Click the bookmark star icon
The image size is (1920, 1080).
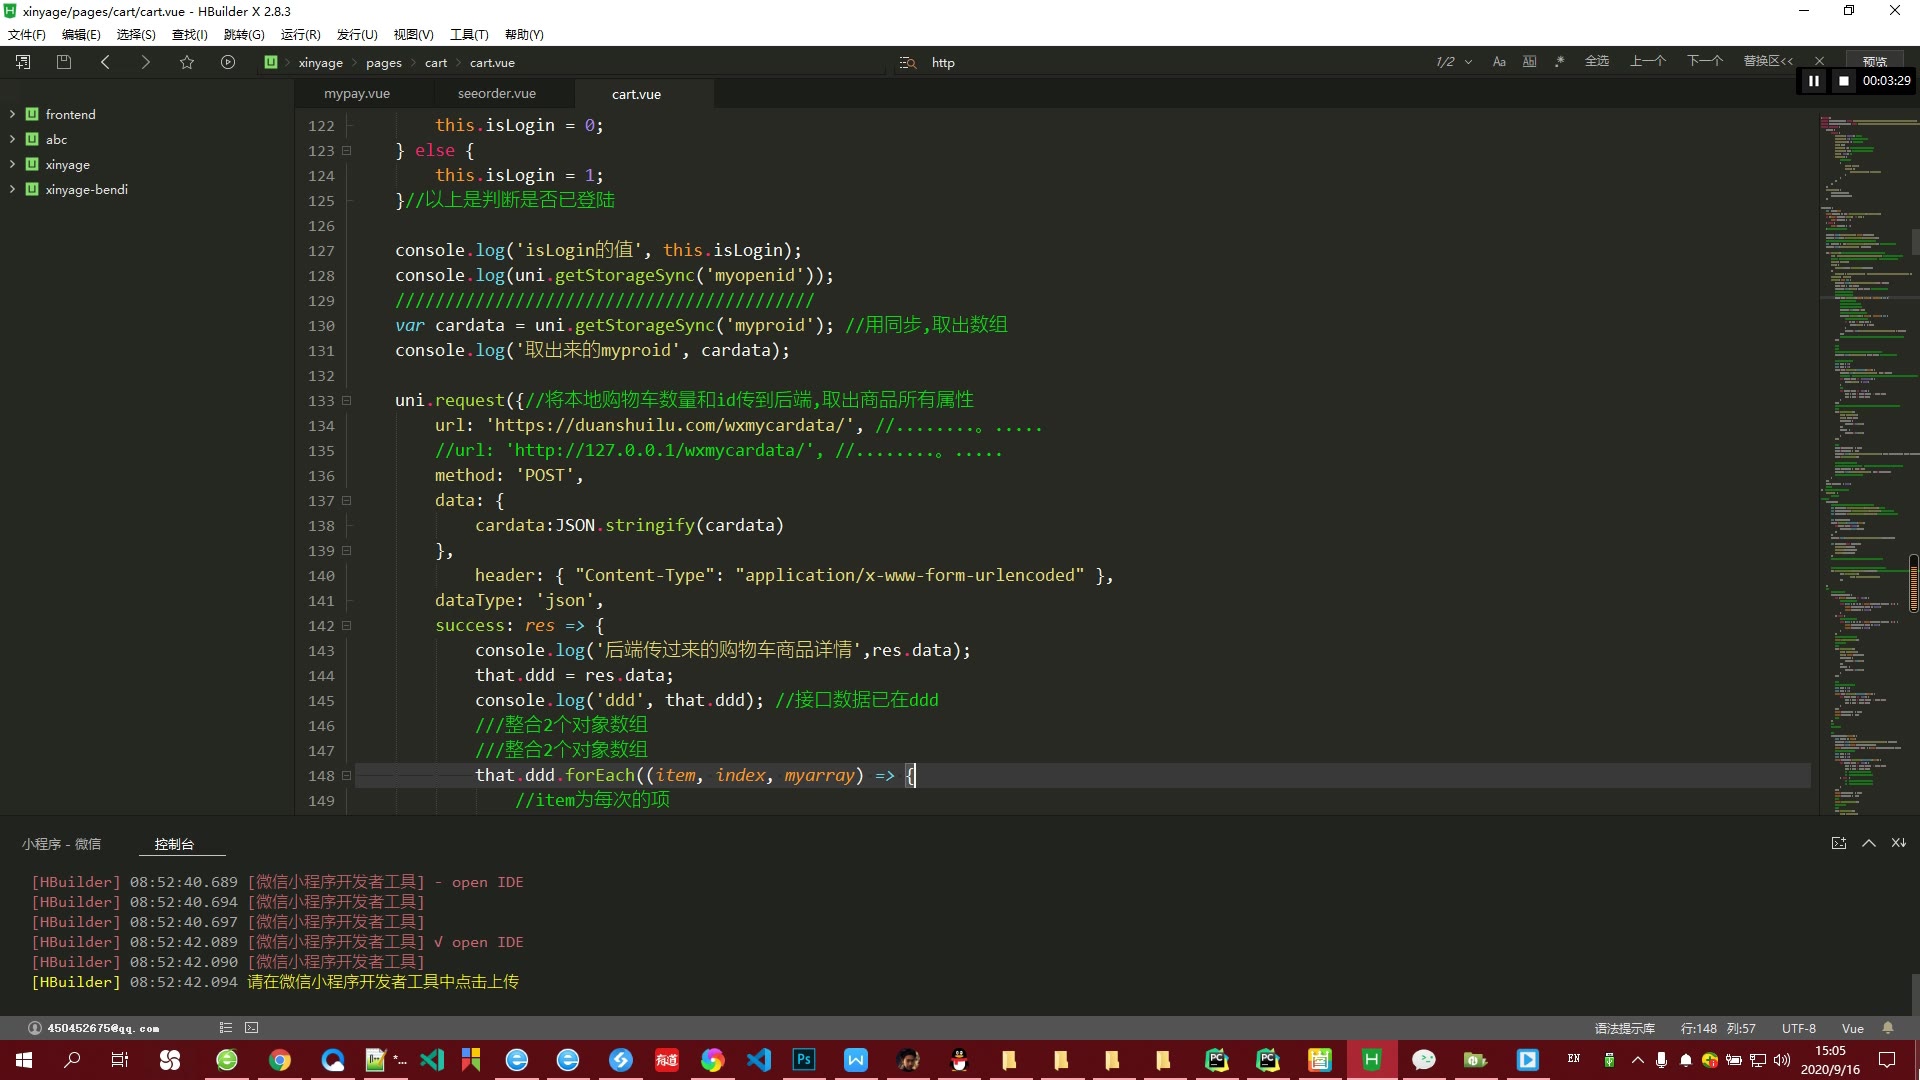coord(186,62)
